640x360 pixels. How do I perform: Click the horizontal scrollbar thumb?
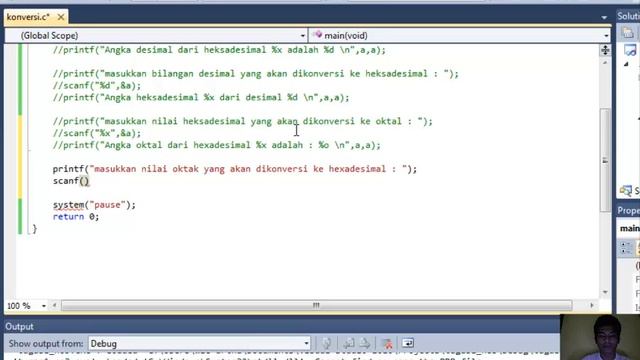(x=316, y=305)
